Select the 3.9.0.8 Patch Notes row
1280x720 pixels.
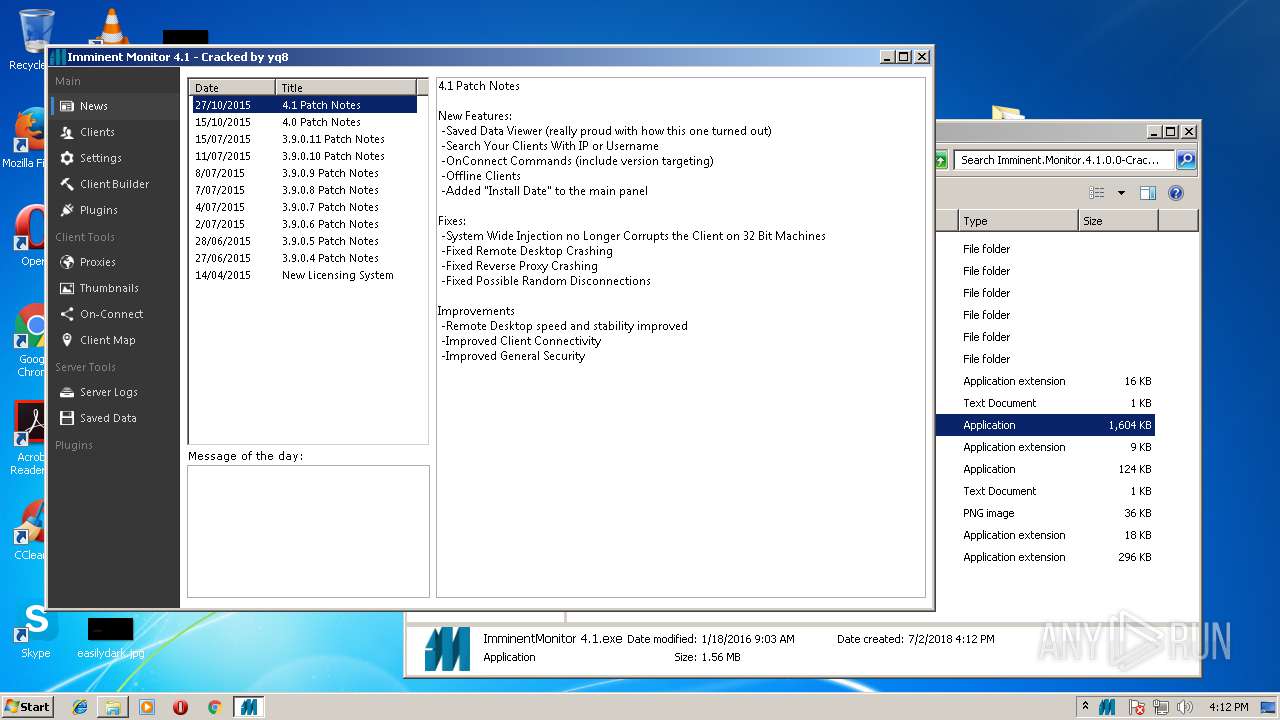coord(304,190)
